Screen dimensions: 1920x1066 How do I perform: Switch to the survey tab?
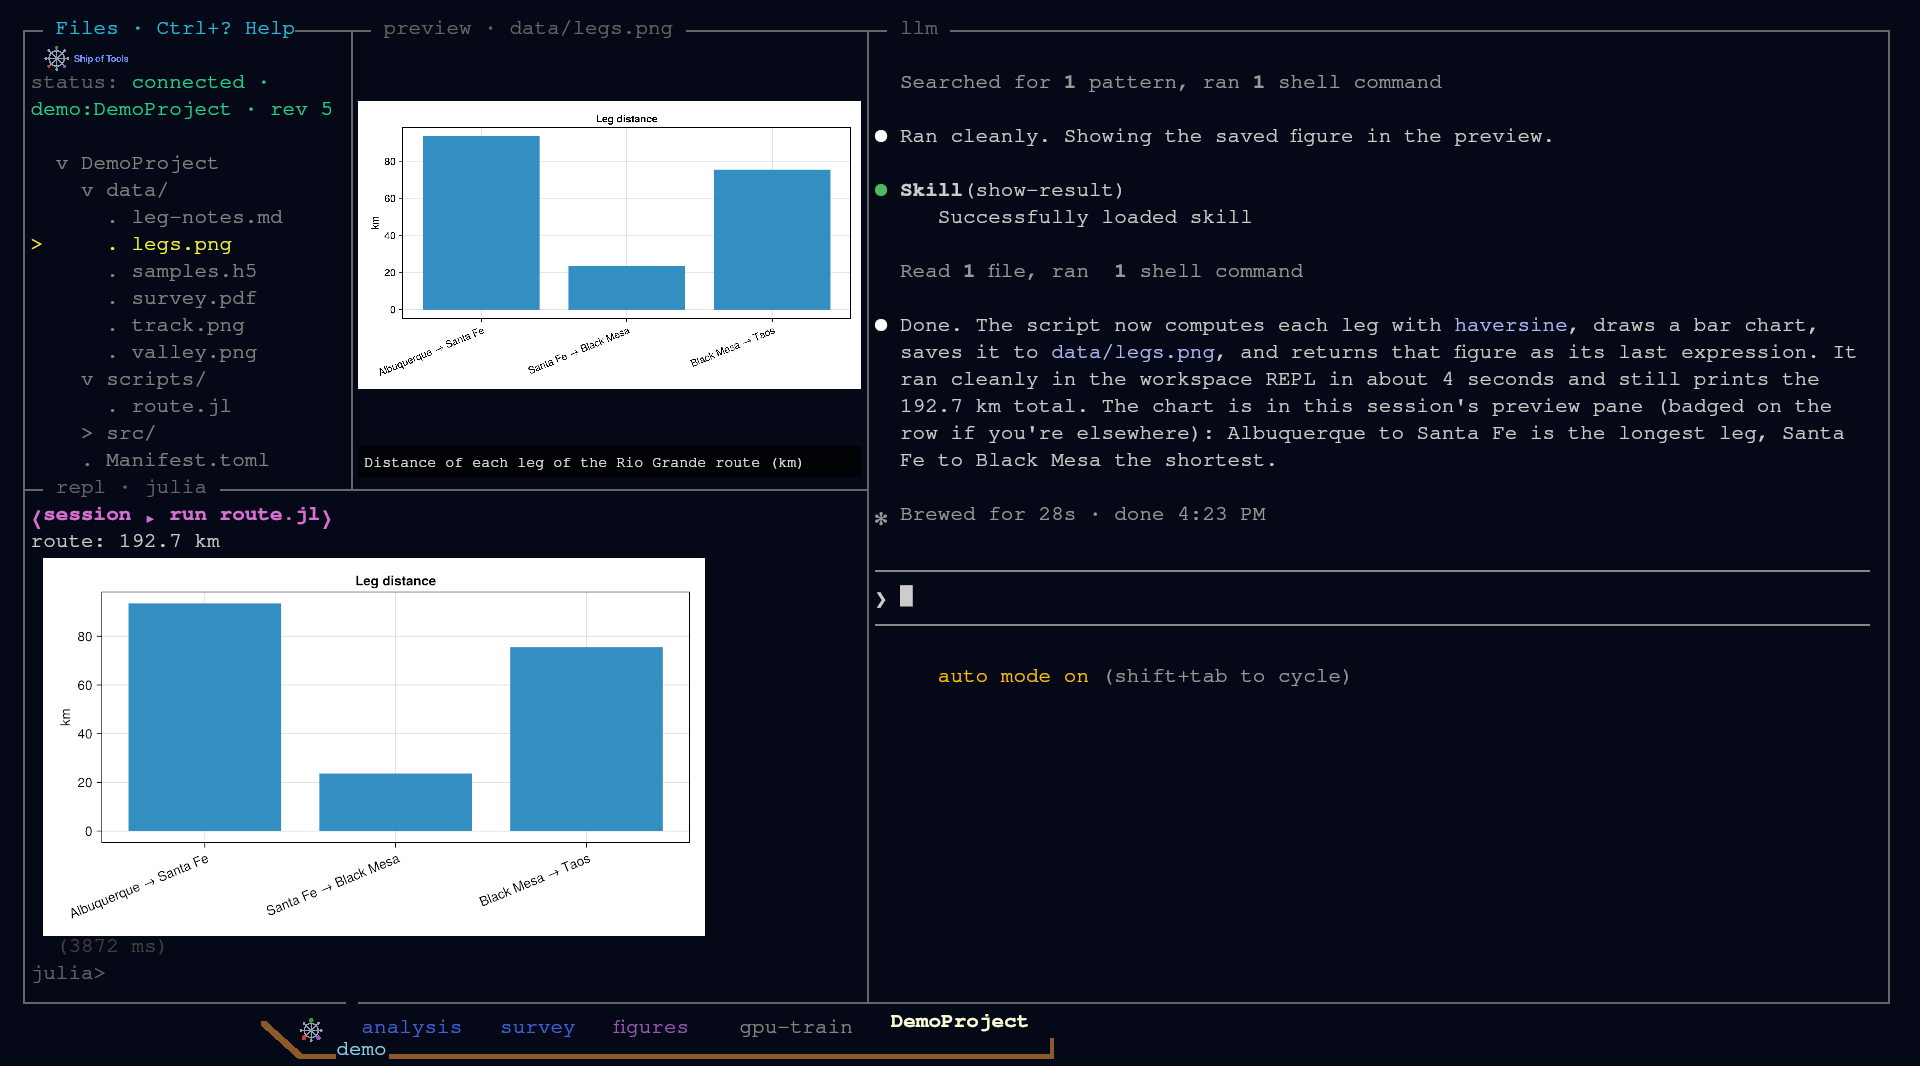tap(538, 1027)
